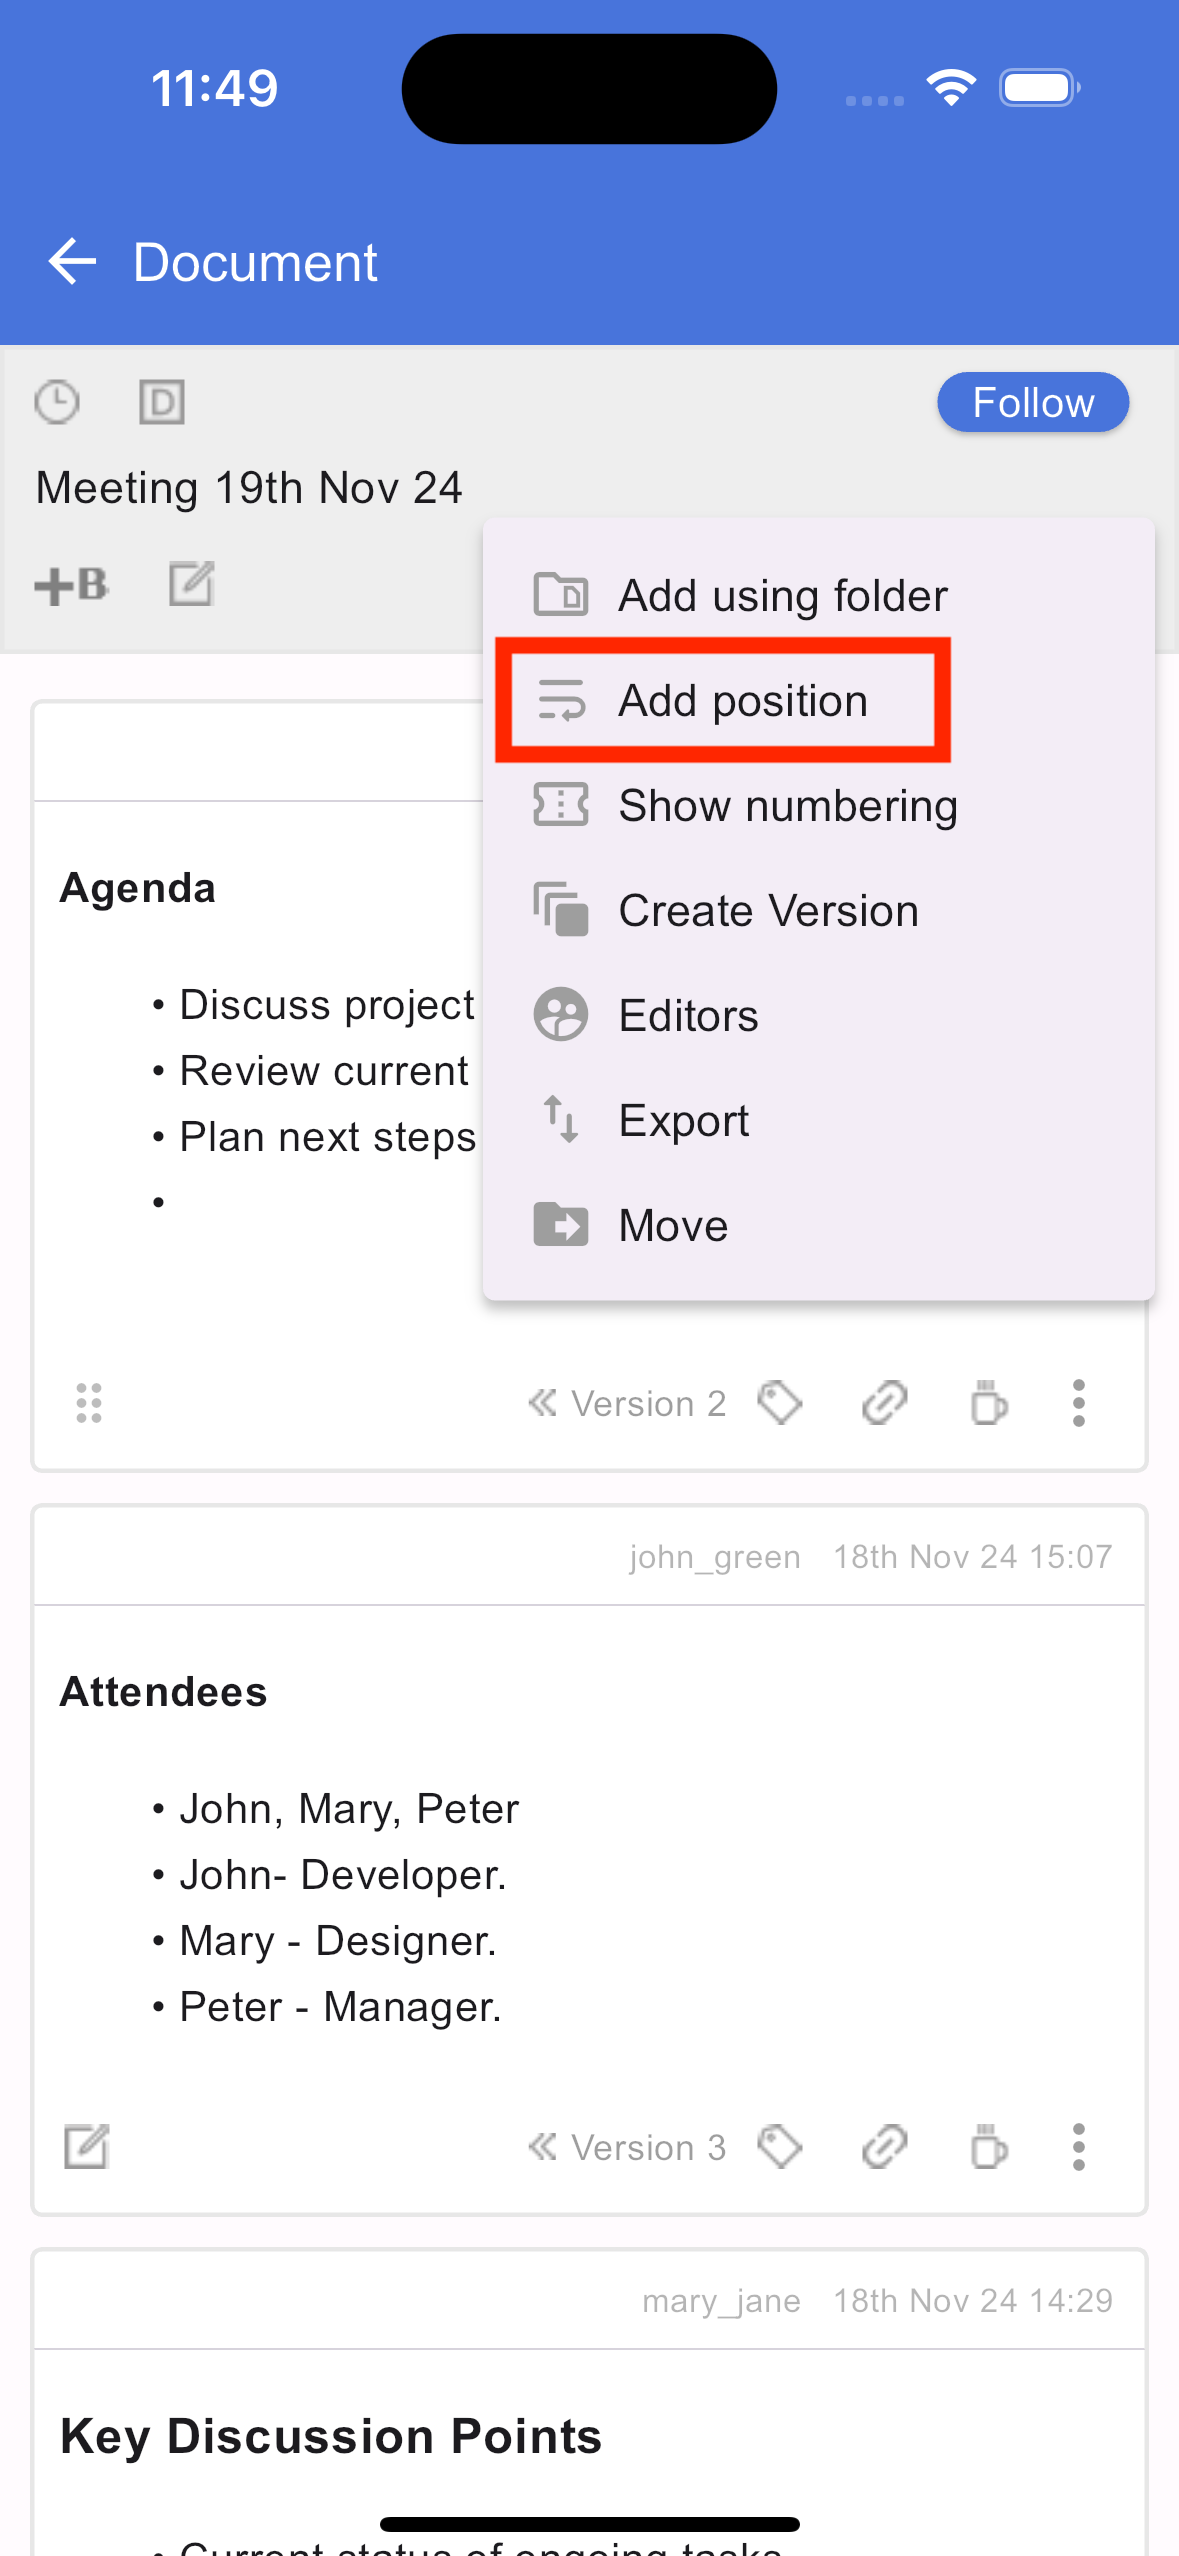Tap the back arrow next to Document
The width and height of the screenshot is (1179, 2556).
click(72, 262)
